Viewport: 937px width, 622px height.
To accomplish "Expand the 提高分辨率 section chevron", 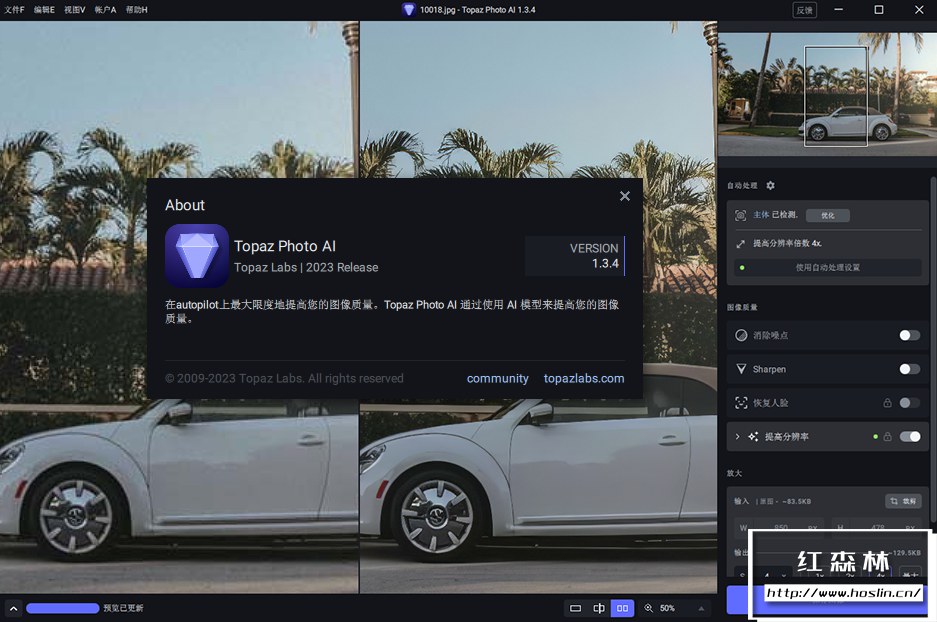I will pyautogui.click(x=737, y=437).
